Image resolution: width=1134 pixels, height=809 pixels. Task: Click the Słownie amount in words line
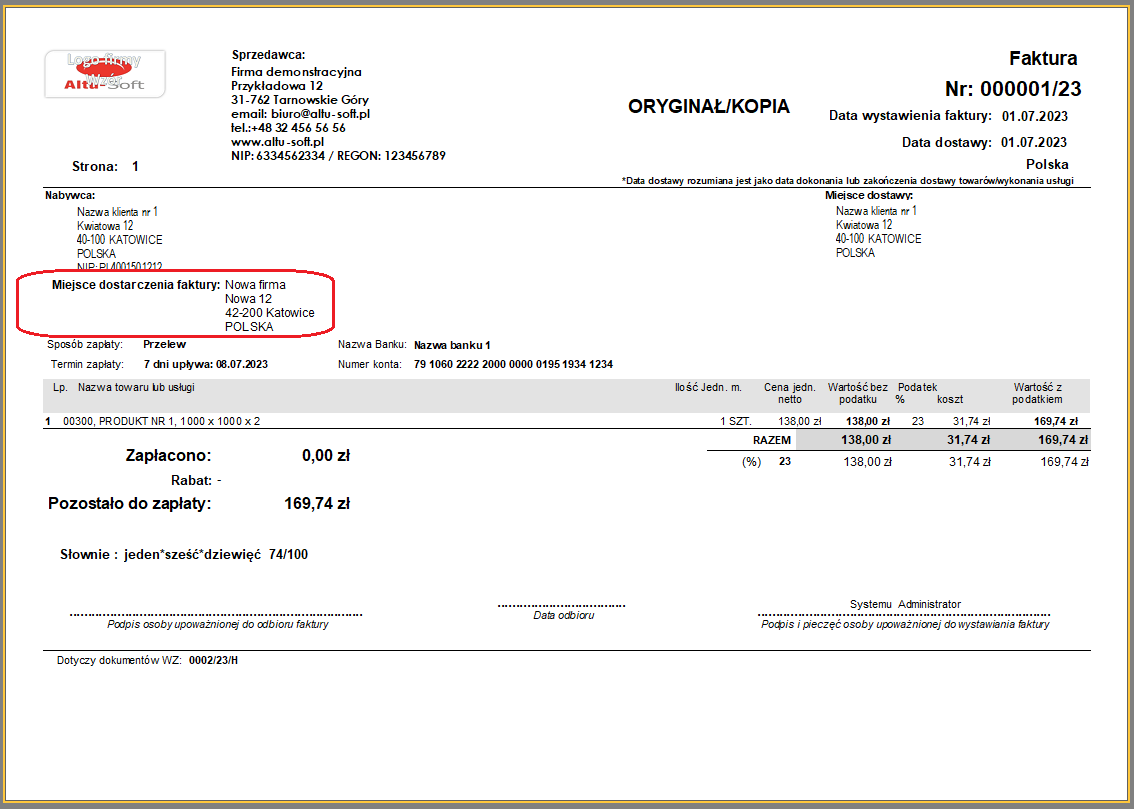(184, 554)
